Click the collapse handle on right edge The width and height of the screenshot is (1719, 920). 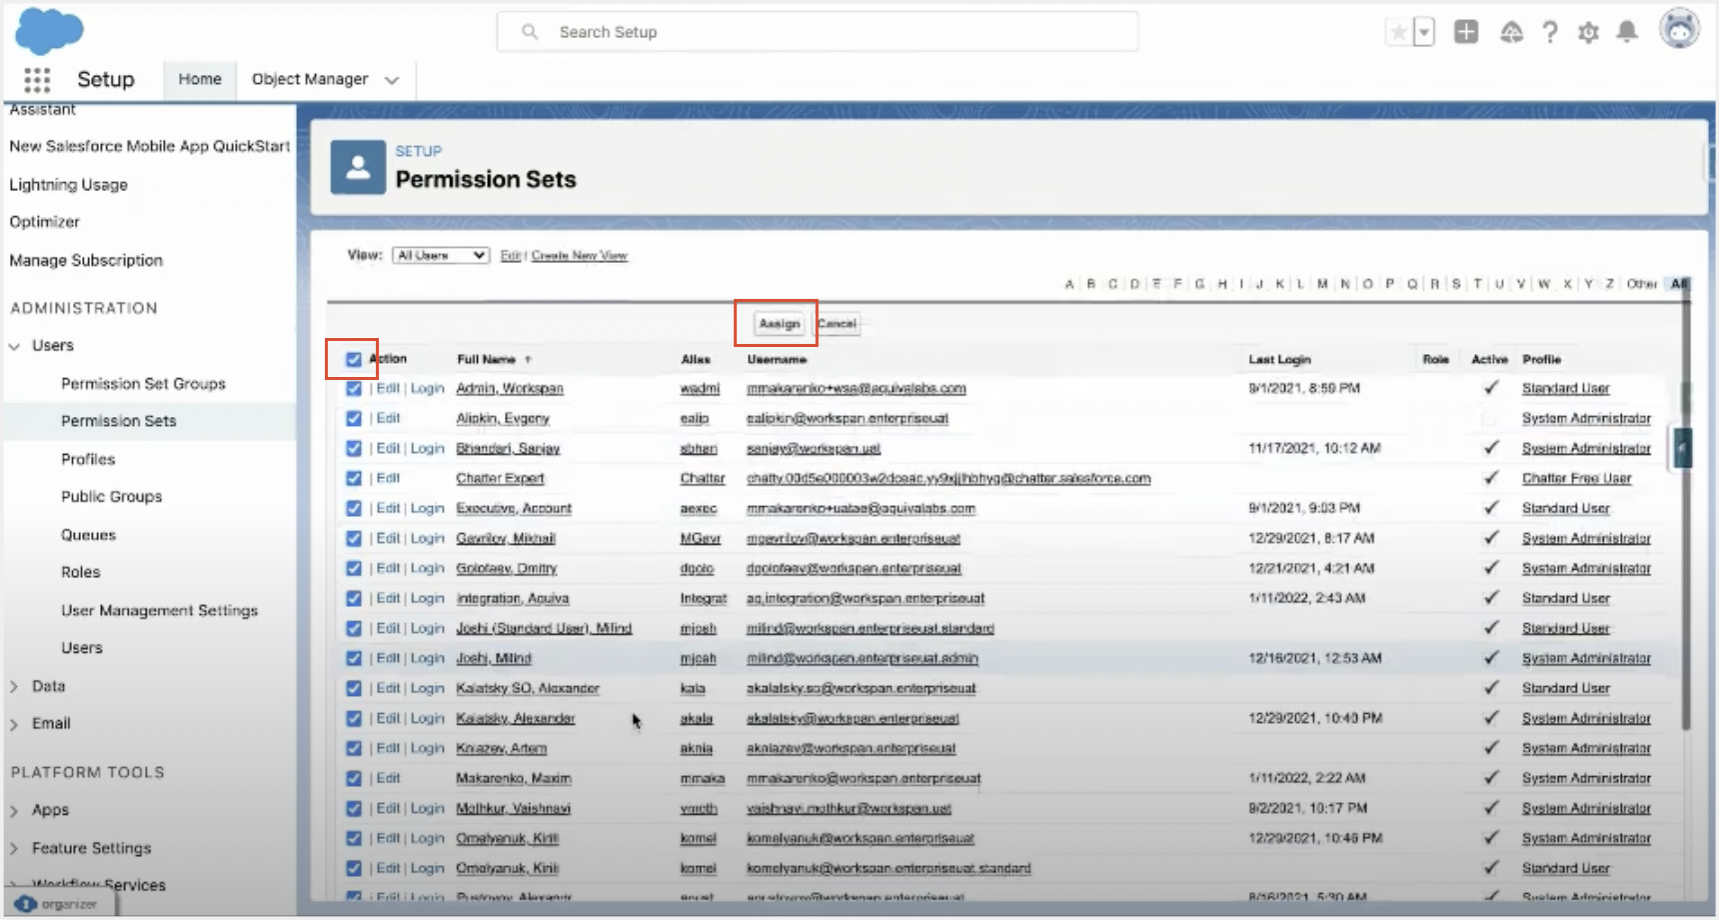pyautogui.click(x=1682, y=448)
